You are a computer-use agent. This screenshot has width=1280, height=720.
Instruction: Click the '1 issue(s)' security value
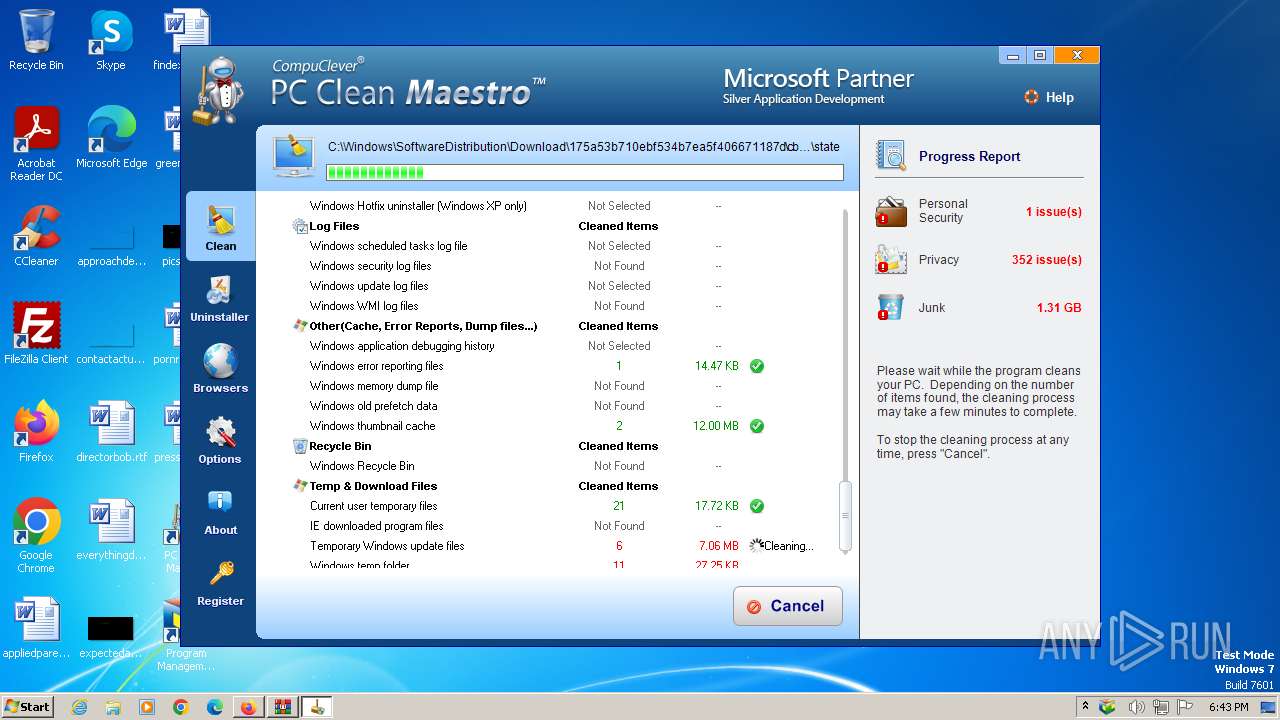(1053, 212)
